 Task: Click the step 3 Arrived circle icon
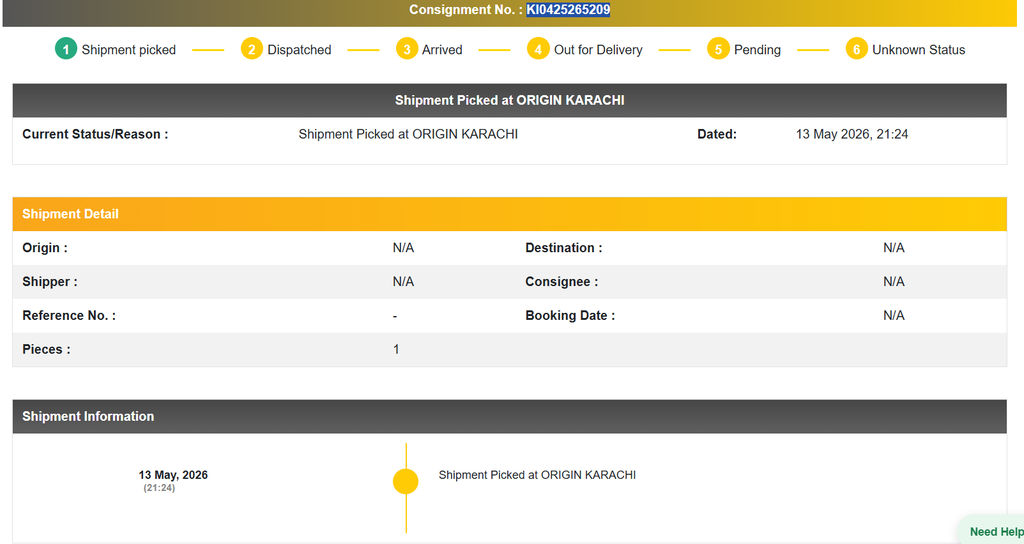pyautogui.click(x=406, y=49)
